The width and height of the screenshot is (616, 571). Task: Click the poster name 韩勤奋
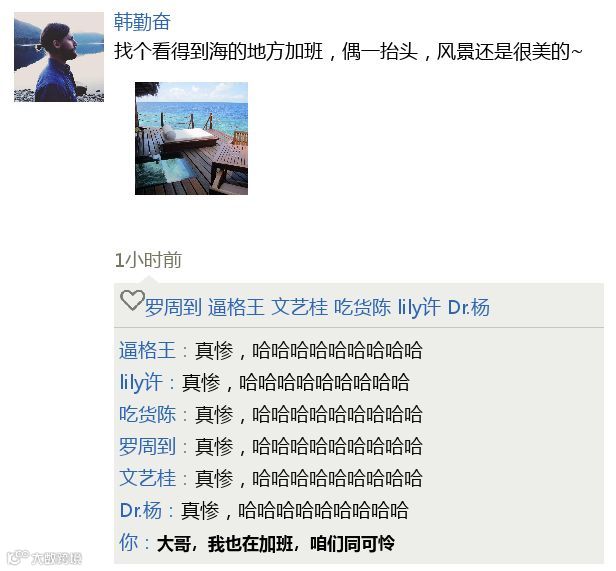[x=142, y=22]
